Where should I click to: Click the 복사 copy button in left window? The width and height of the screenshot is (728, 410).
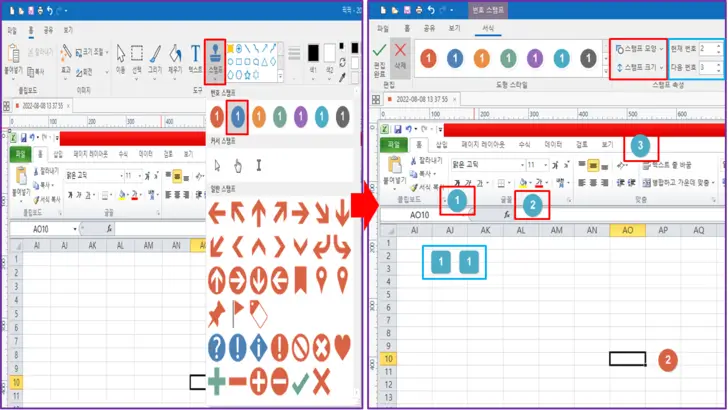click(x=36, y=71)
